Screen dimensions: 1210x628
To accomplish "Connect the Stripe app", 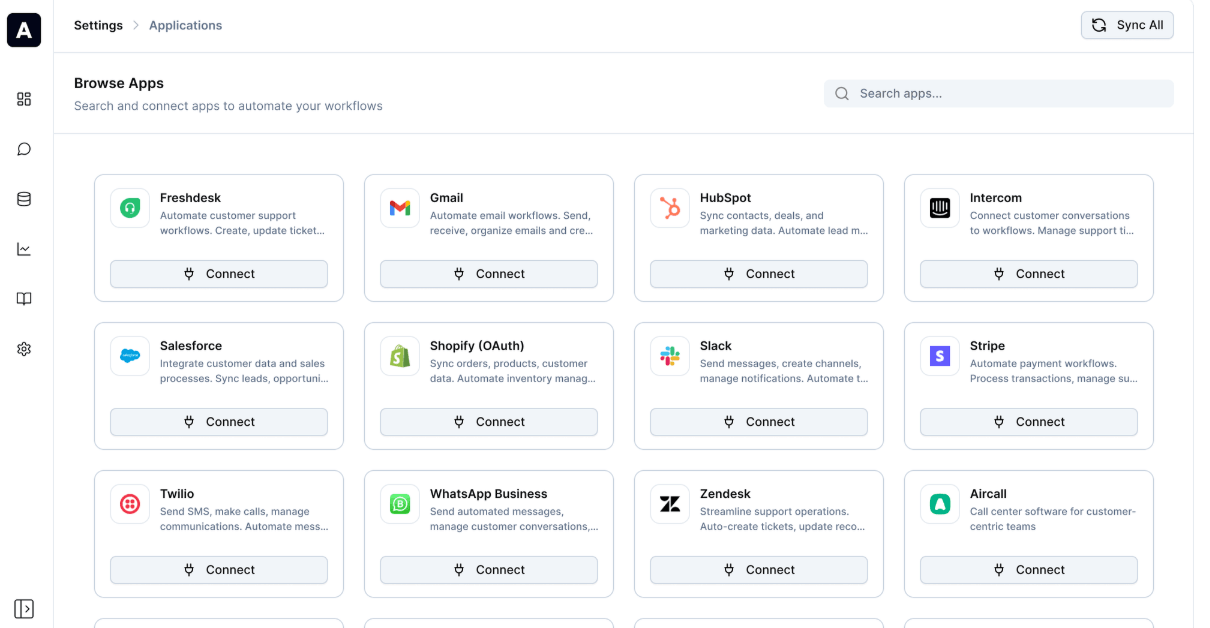I will pyautogui.click(x=1029, y=422).
